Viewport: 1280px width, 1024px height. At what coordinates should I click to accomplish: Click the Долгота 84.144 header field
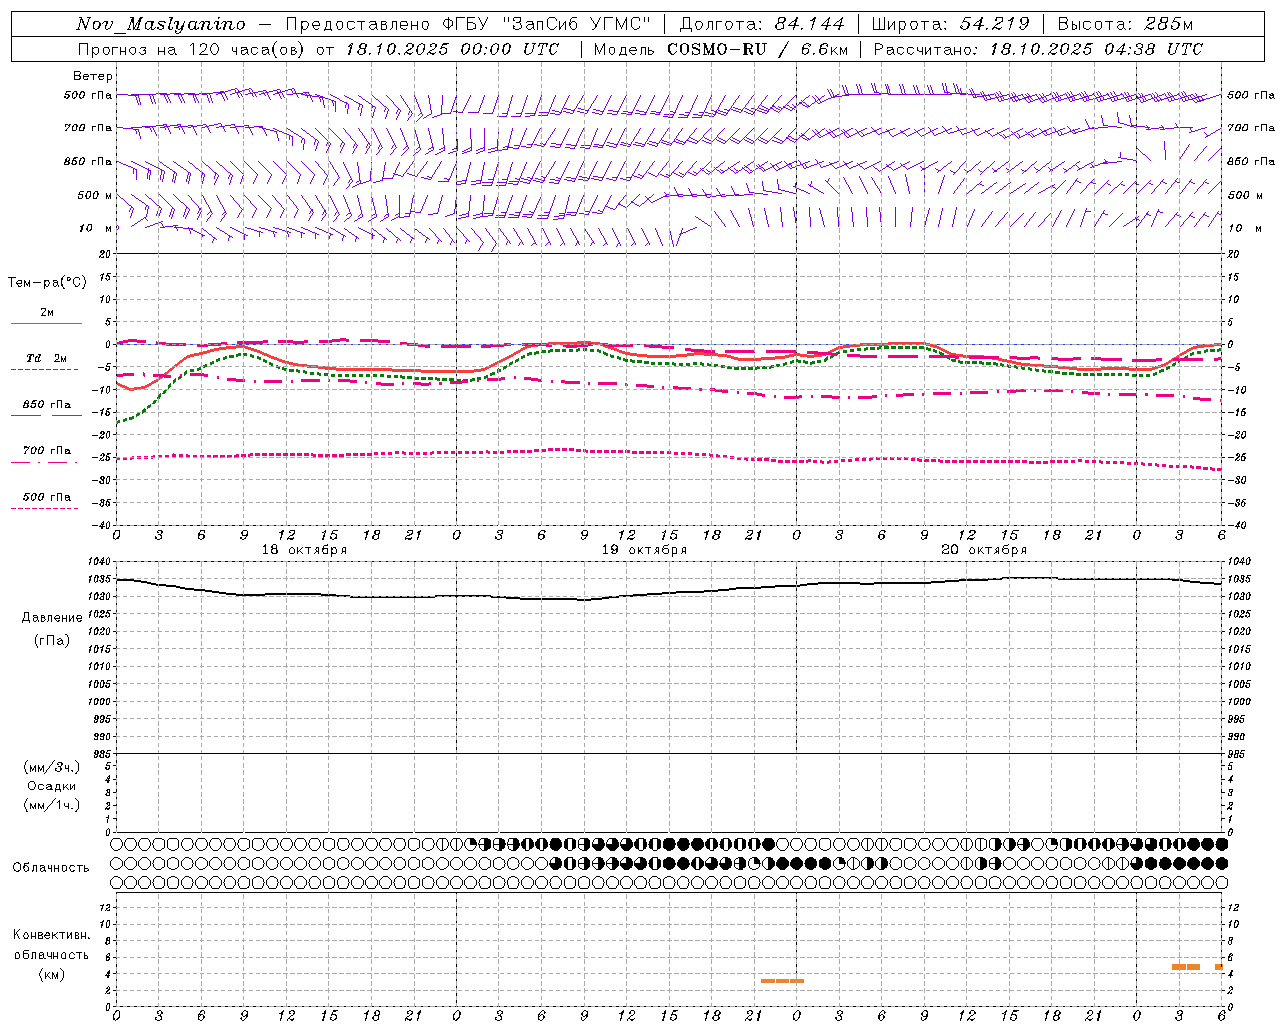[x=762, y=24]
